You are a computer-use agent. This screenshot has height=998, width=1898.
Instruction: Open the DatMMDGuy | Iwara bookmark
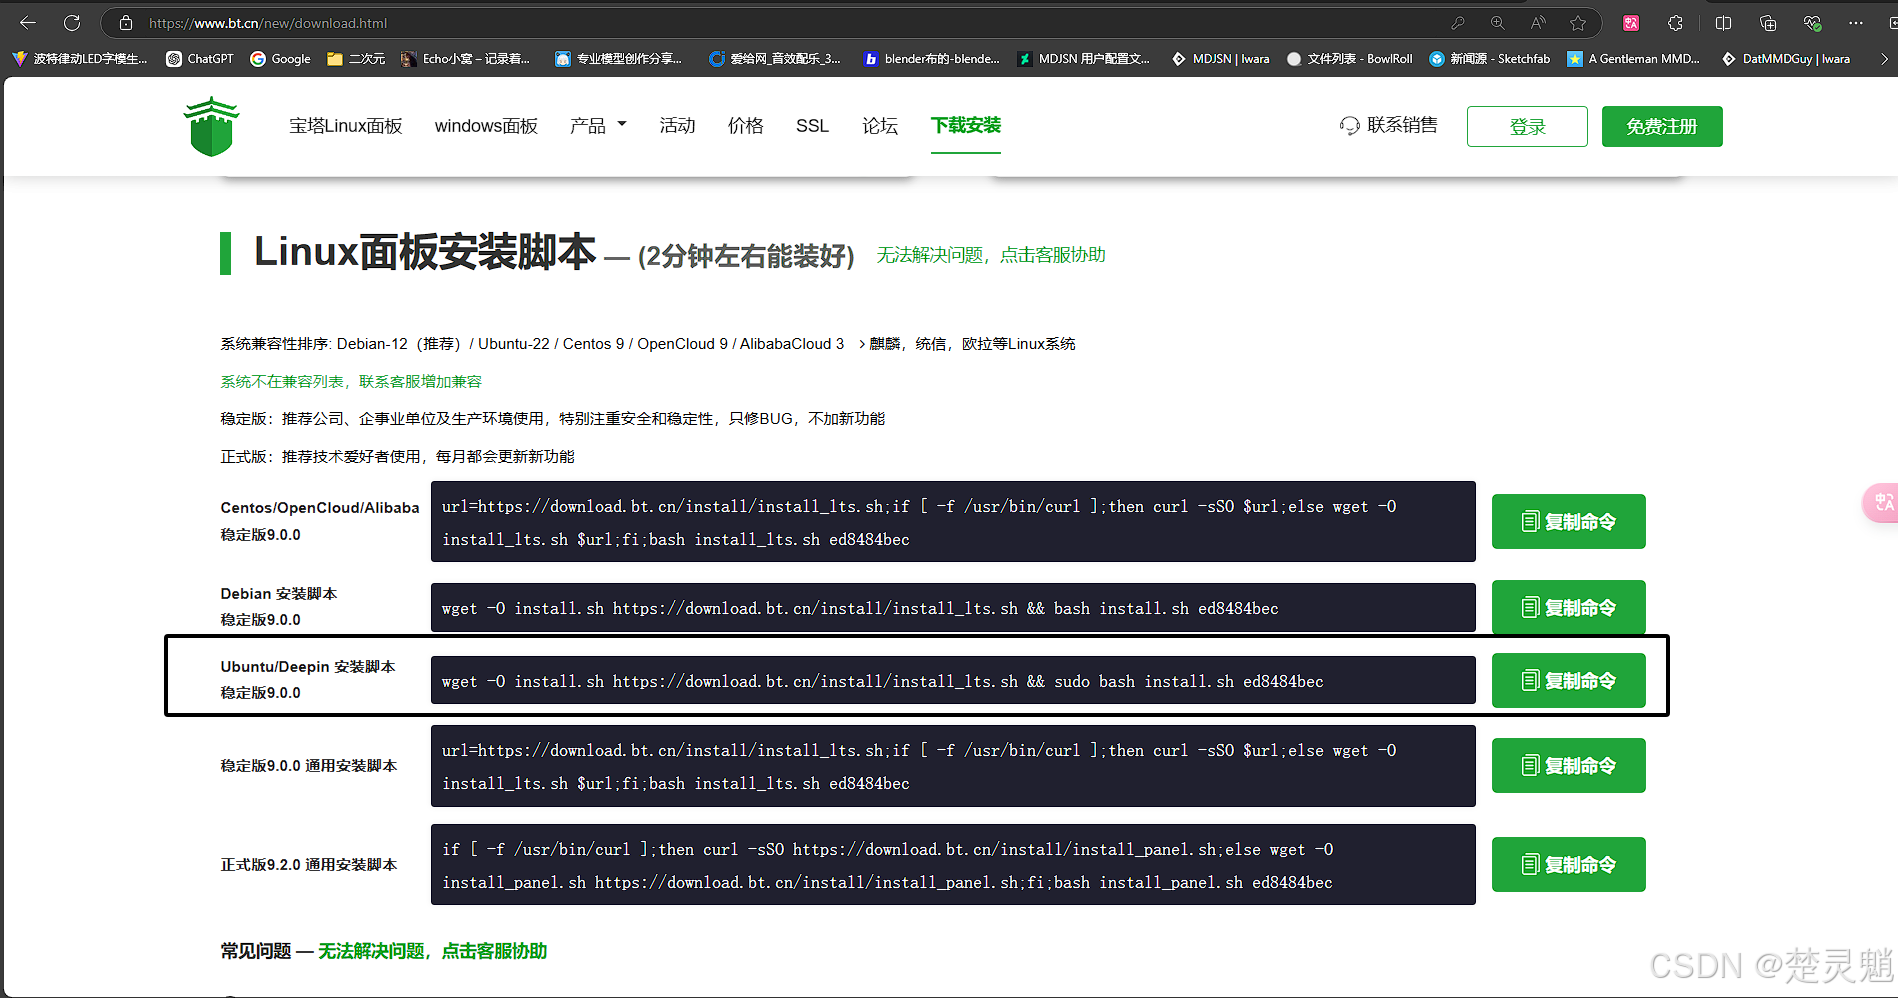pos(1786,59)
